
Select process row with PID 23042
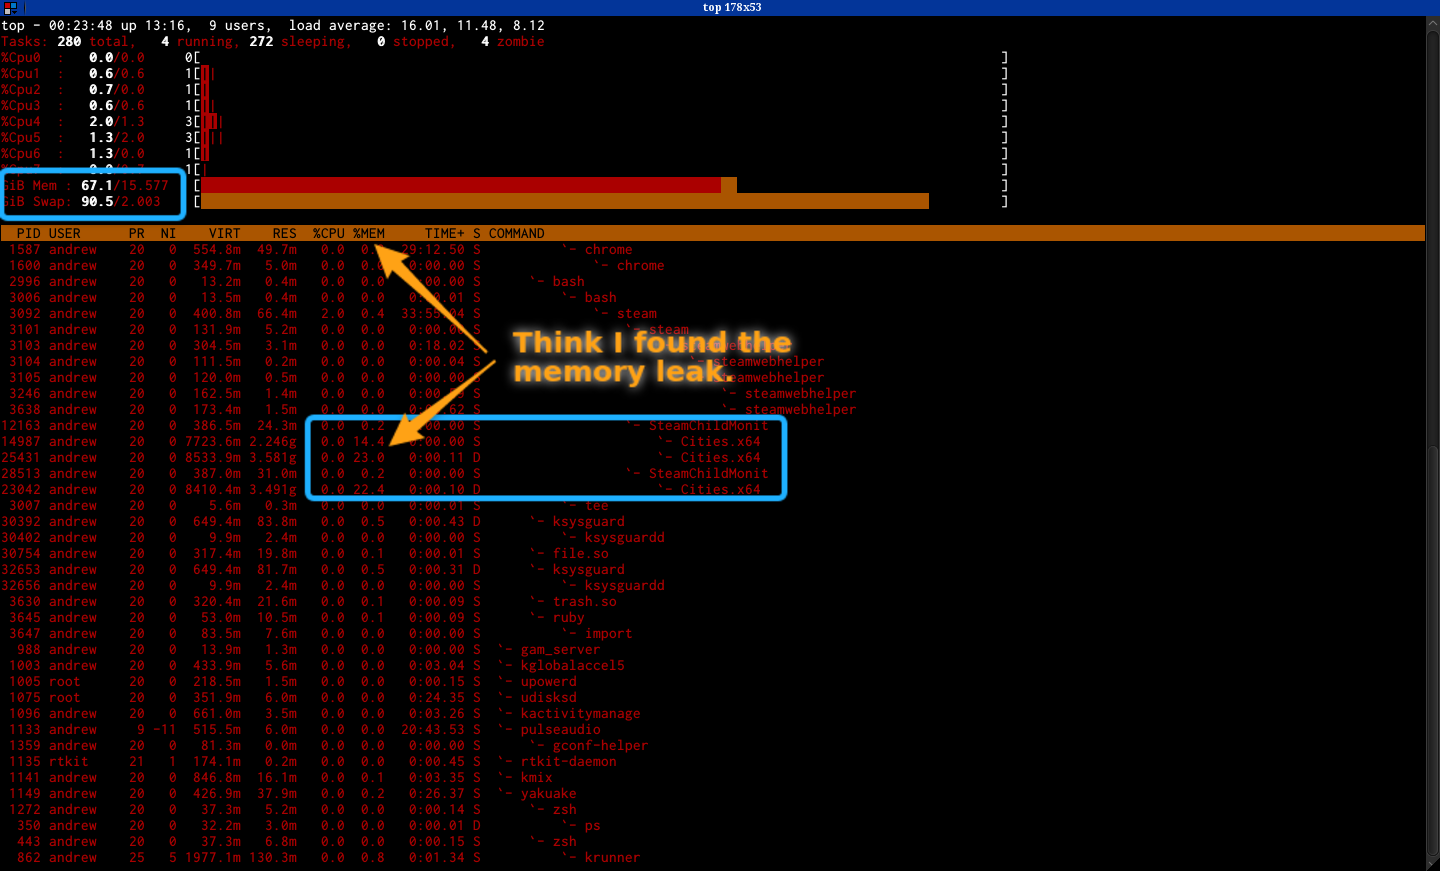pyautogui.click(x=712, y=489)
